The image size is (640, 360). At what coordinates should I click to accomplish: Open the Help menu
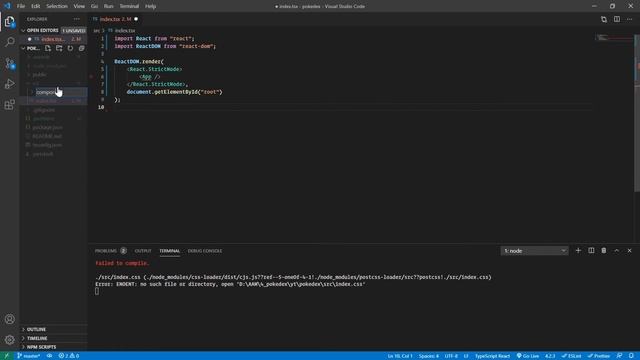151,6
